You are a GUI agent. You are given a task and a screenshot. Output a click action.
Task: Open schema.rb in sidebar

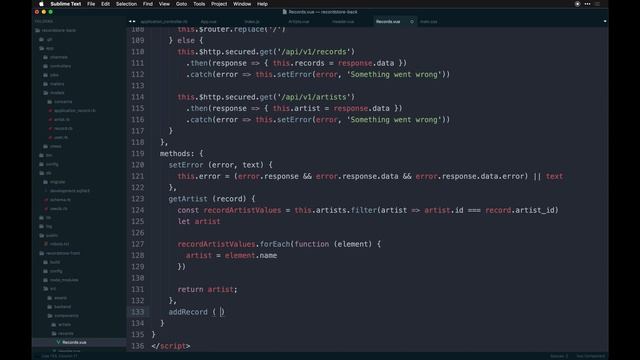58,200
